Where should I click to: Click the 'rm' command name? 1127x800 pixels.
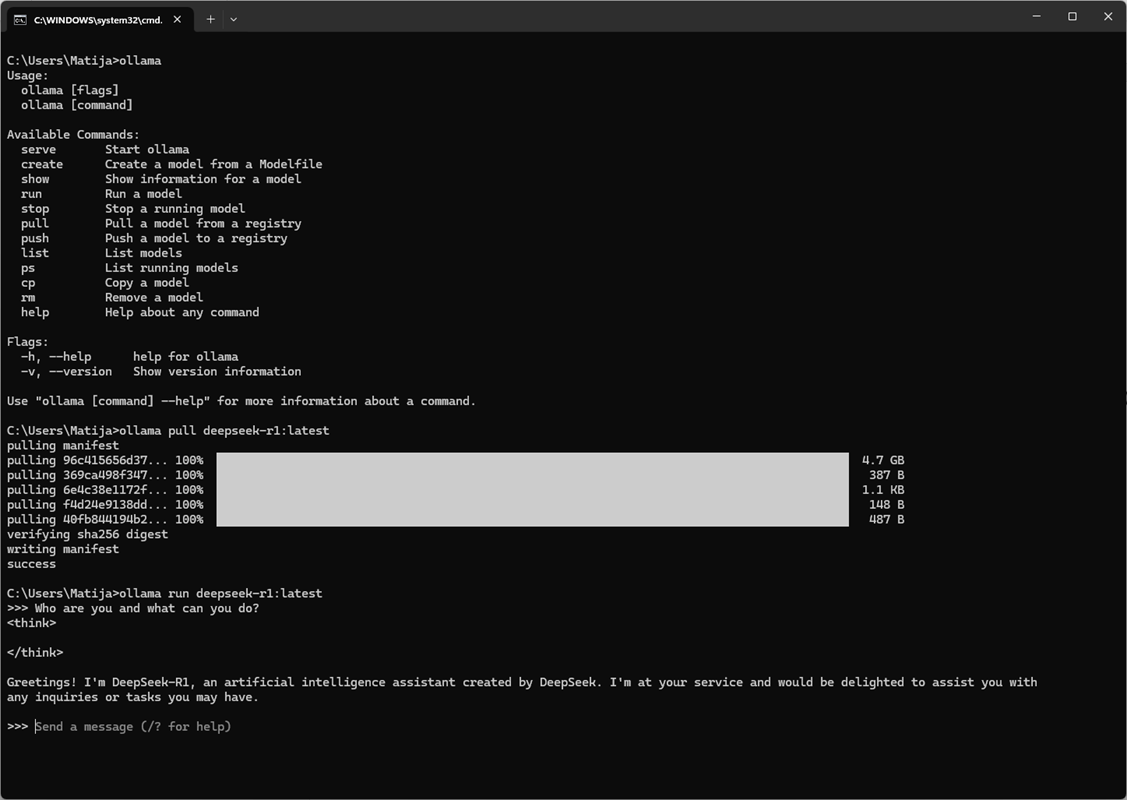click(28, 298)
